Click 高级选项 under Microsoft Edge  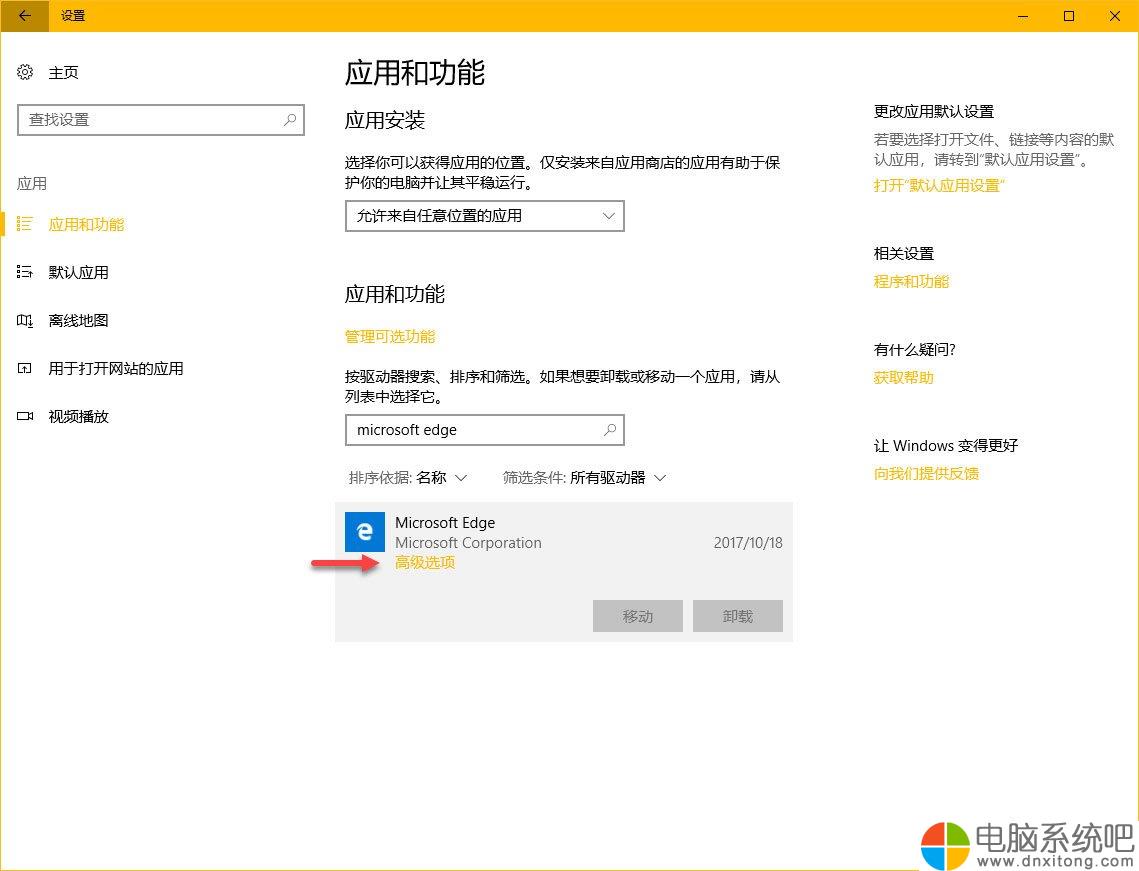(x=425, y=562)
